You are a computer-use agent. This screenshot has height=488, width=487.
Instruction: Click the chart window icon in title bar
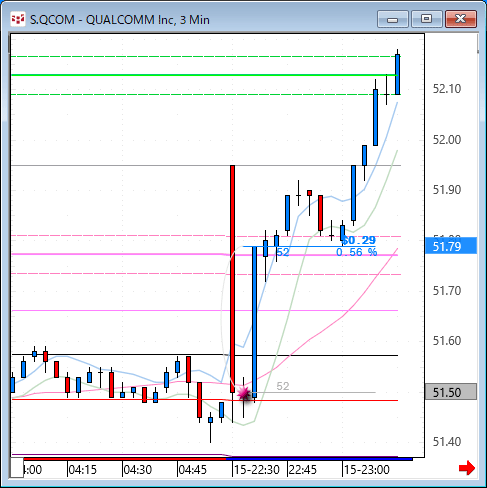[18, 19]
